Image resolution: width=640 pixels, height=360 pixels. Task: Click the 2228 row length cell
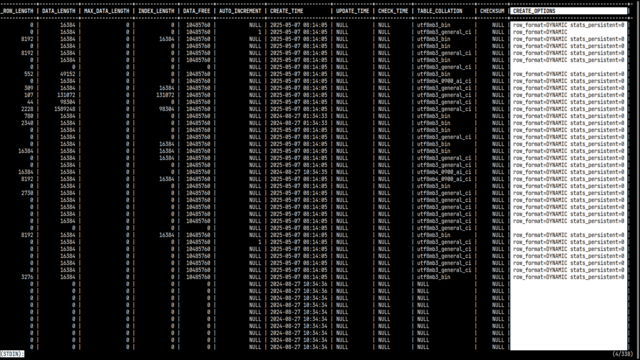27,109
